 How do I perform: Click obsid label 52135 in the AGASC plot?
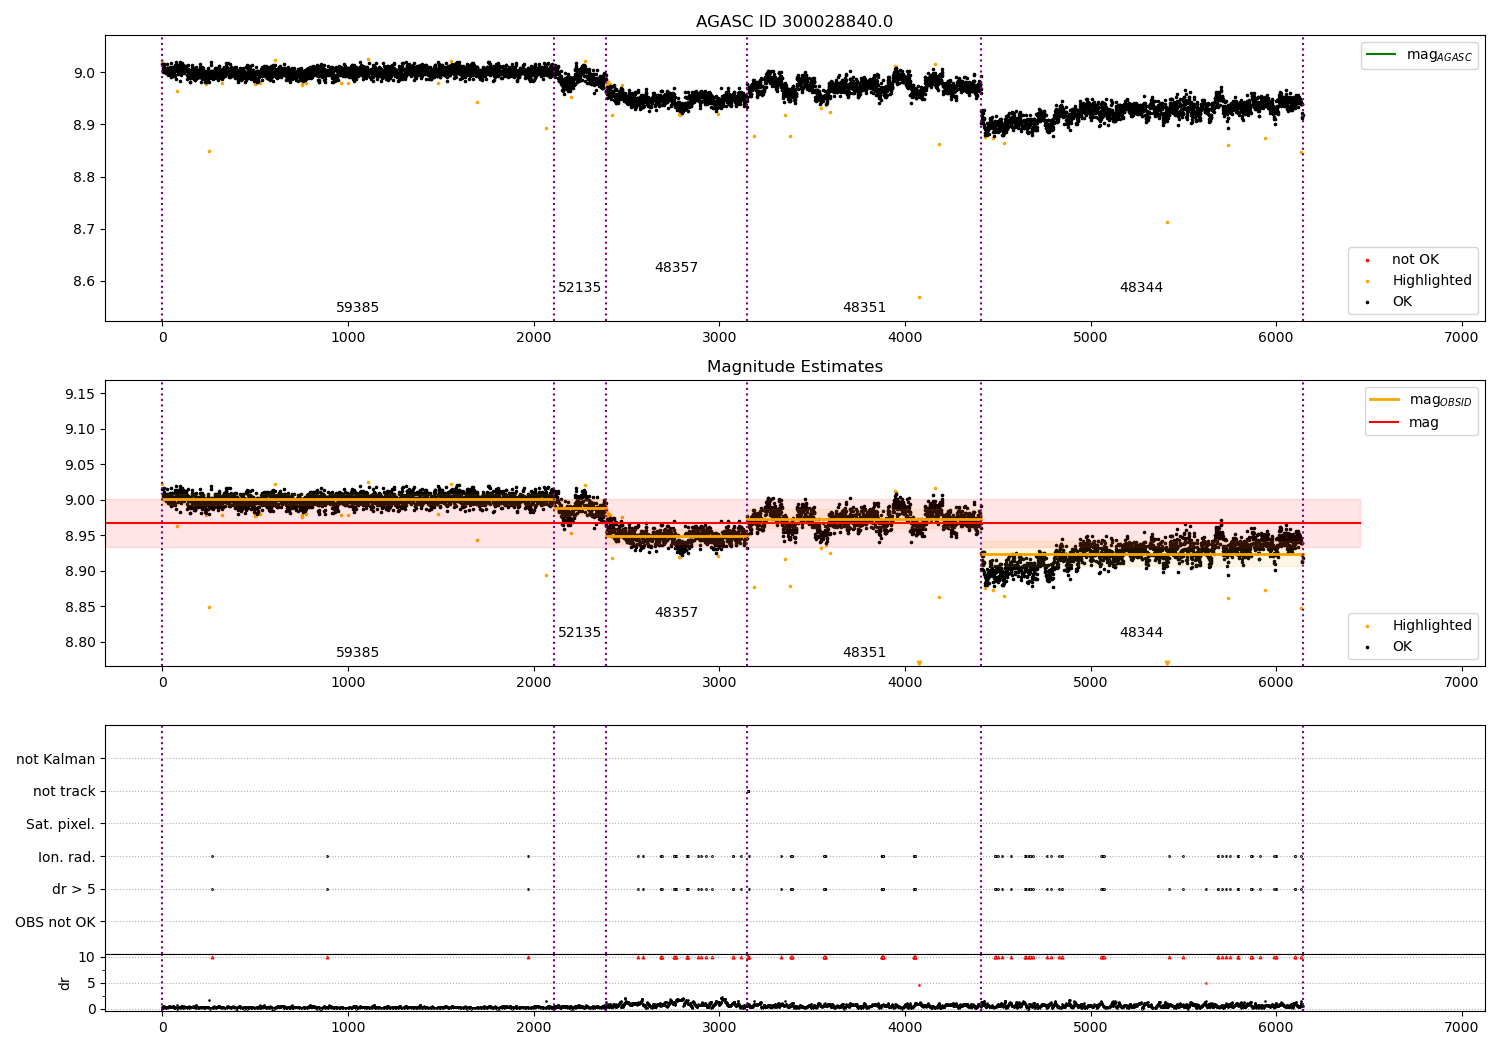point(580,288)
